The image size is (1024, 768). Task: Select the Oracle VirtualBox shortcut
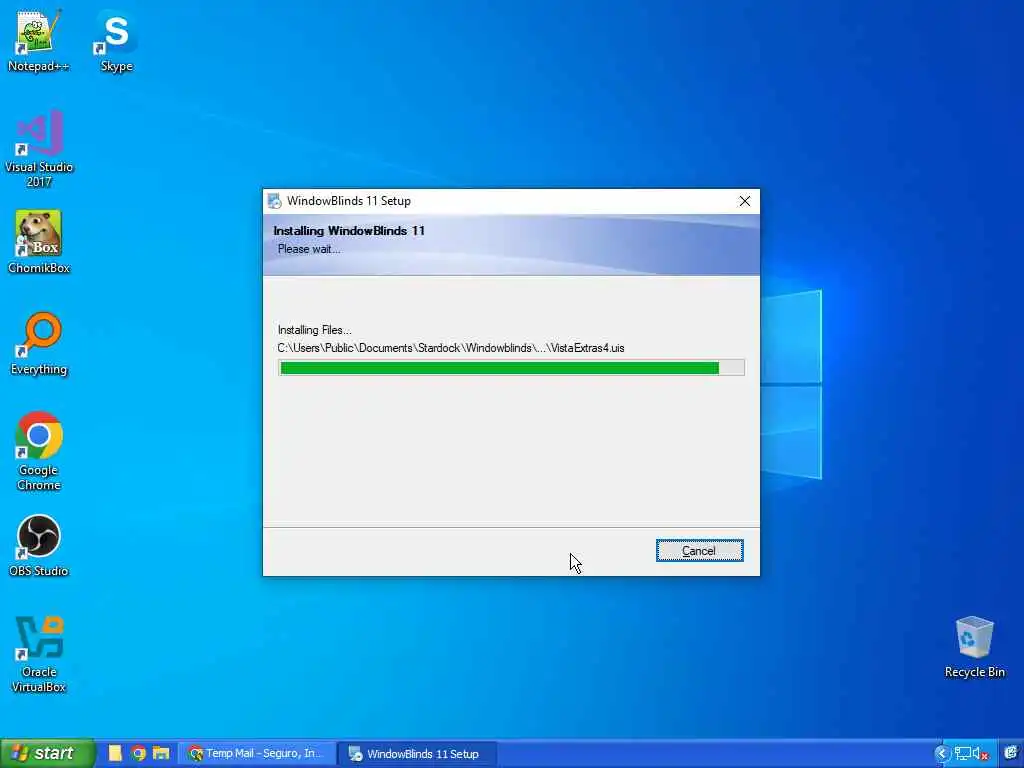[39, 654]
